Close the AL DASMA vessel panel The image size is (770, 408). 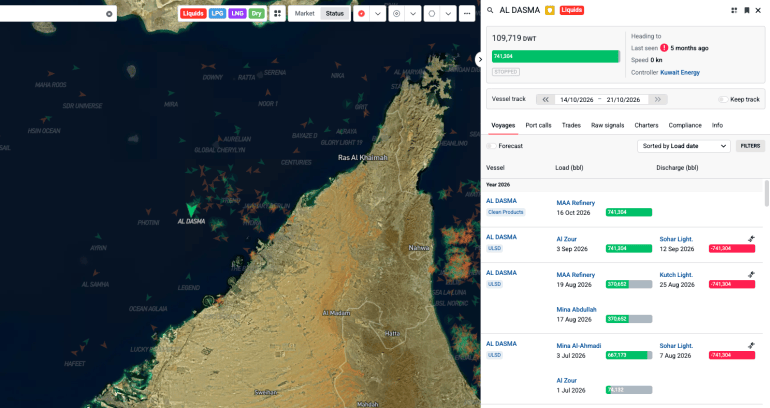pyautogui.click(x=758, y=10)
